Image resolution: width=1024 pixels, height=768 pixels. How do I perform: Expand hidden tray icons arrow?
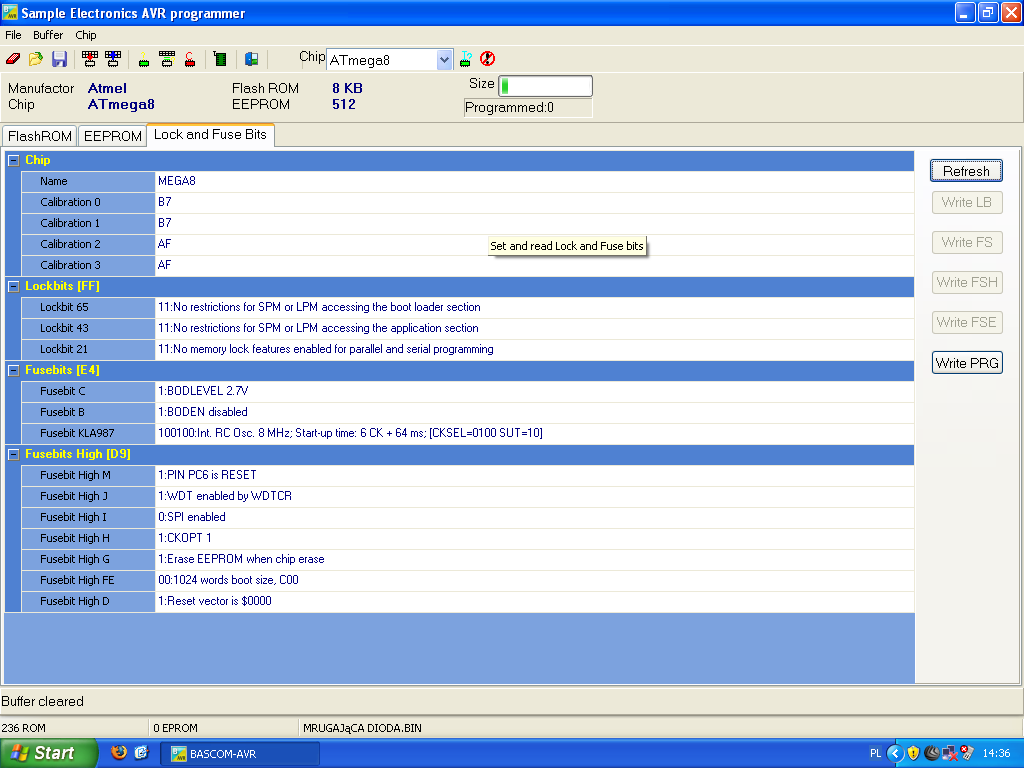click(x=895, y=754)
